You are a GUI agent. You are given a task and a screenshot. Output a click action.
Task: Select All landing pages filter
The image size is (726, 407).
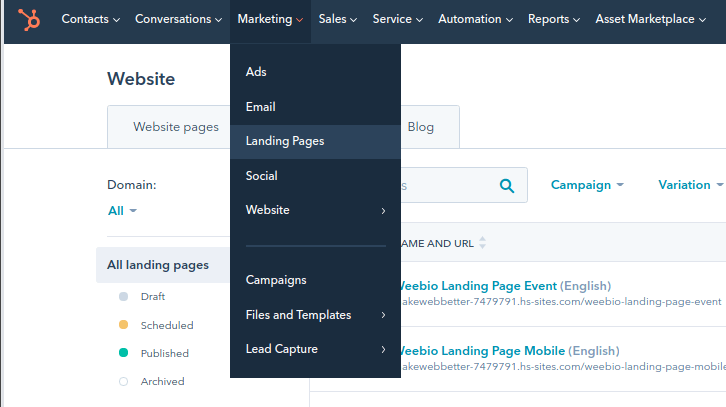pyautogui.click(x=163, y=265)
